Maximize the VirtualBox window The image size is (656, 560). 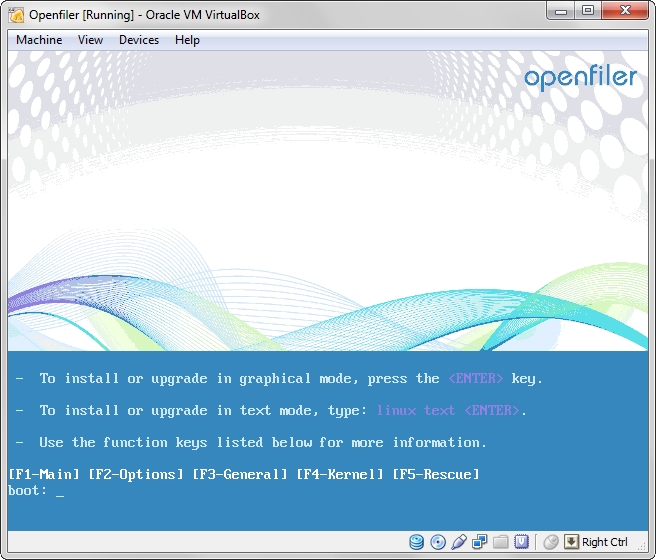click(587, 11)
